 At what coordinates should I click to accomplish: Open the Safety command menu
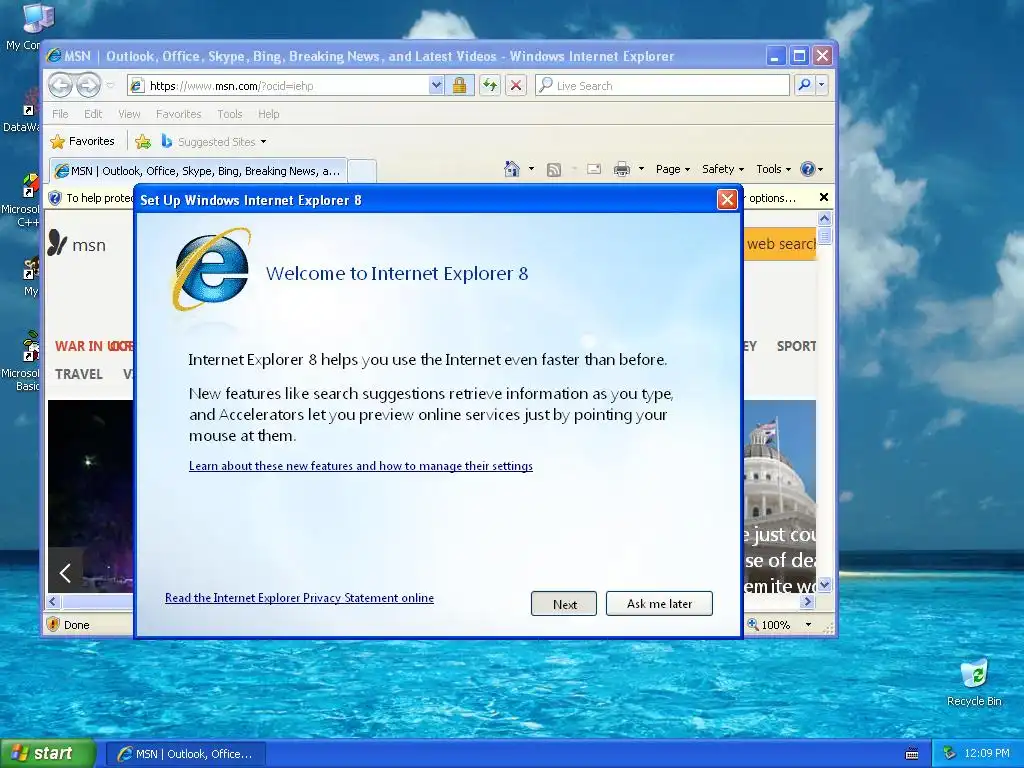[722, 169]
